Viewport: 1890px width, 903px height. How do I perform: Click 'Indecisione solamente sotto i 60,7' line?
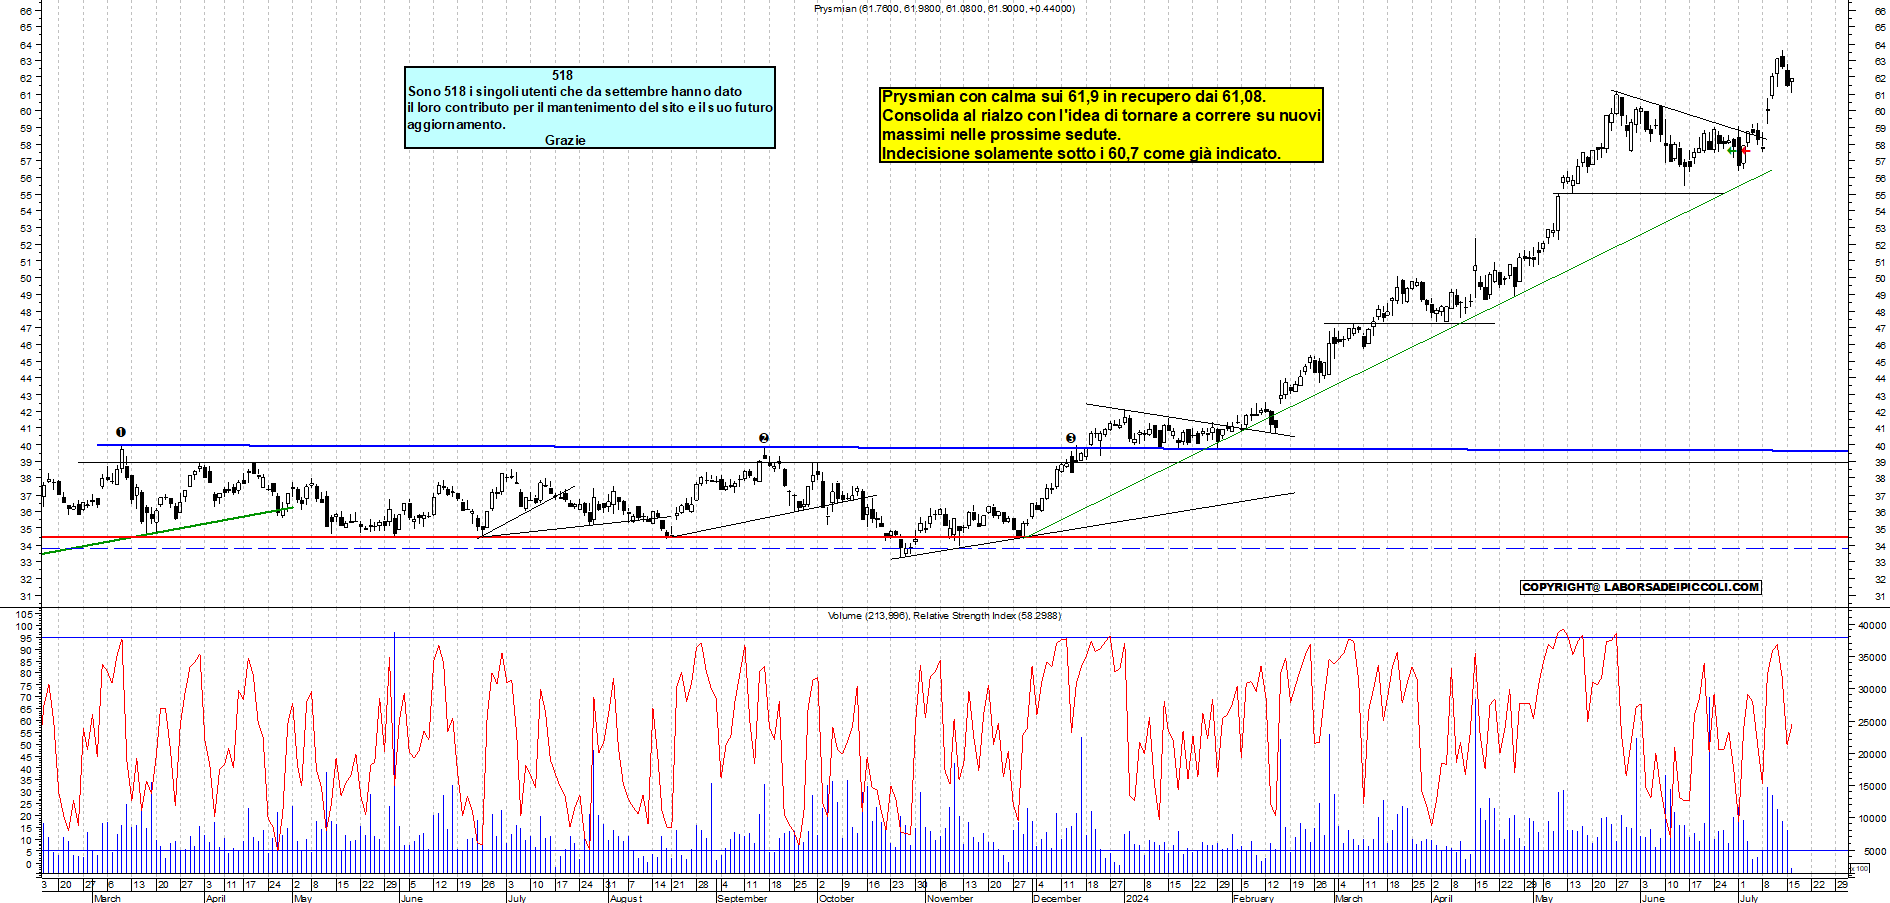1081,154
